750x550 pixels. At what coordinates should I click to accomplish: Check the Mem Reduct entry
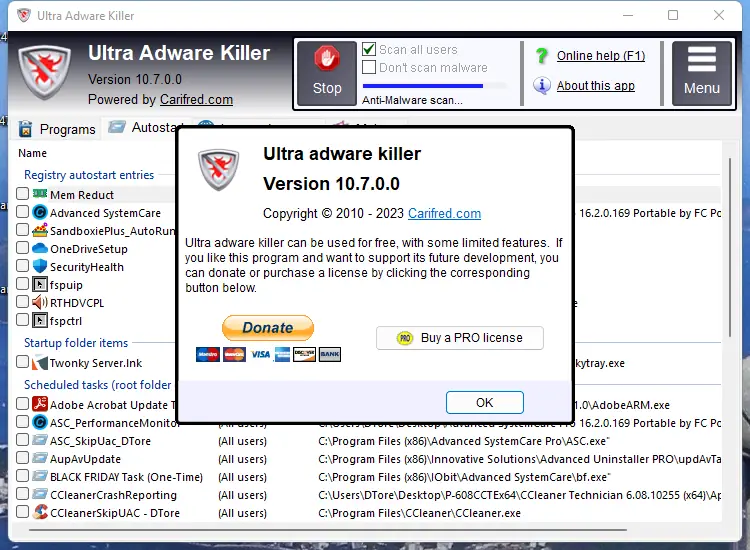[x=22, y=194]
